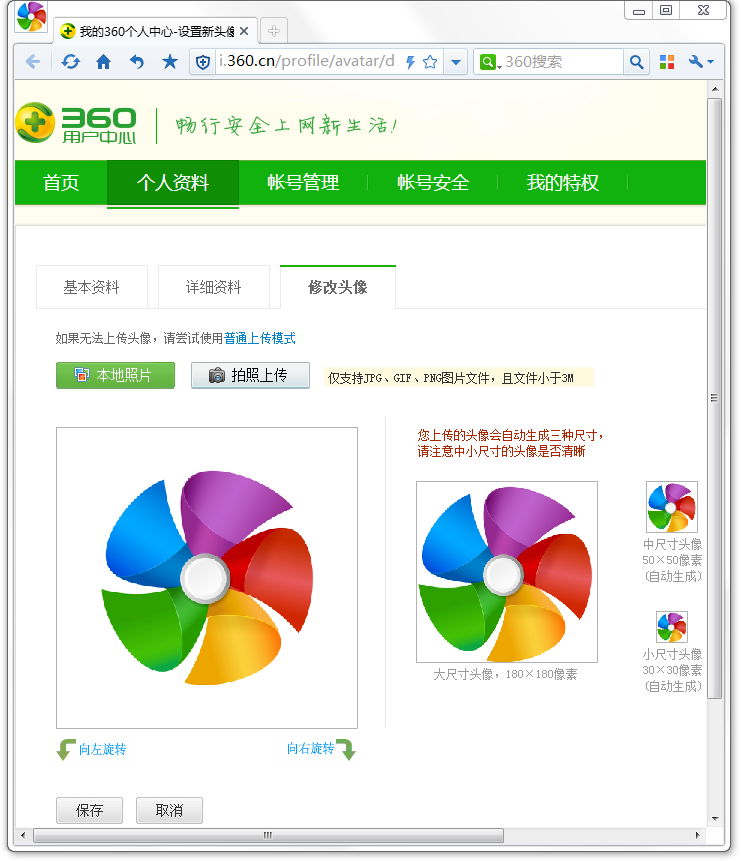Image resolution: width=741 pixels, height=861 pixels.
Task: Click the lightning speed-mode icon
Action: [410, 62]
